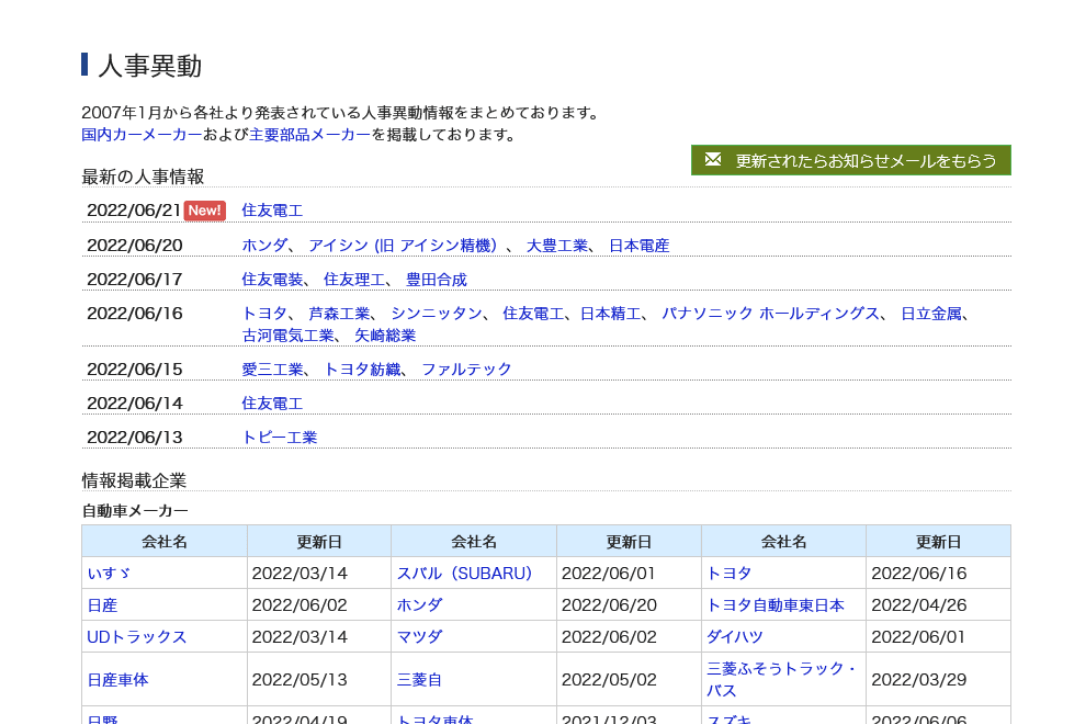The image size is (1086, 724).
Task: Click the ダイハツ link
Action: (x=734, y=637)
